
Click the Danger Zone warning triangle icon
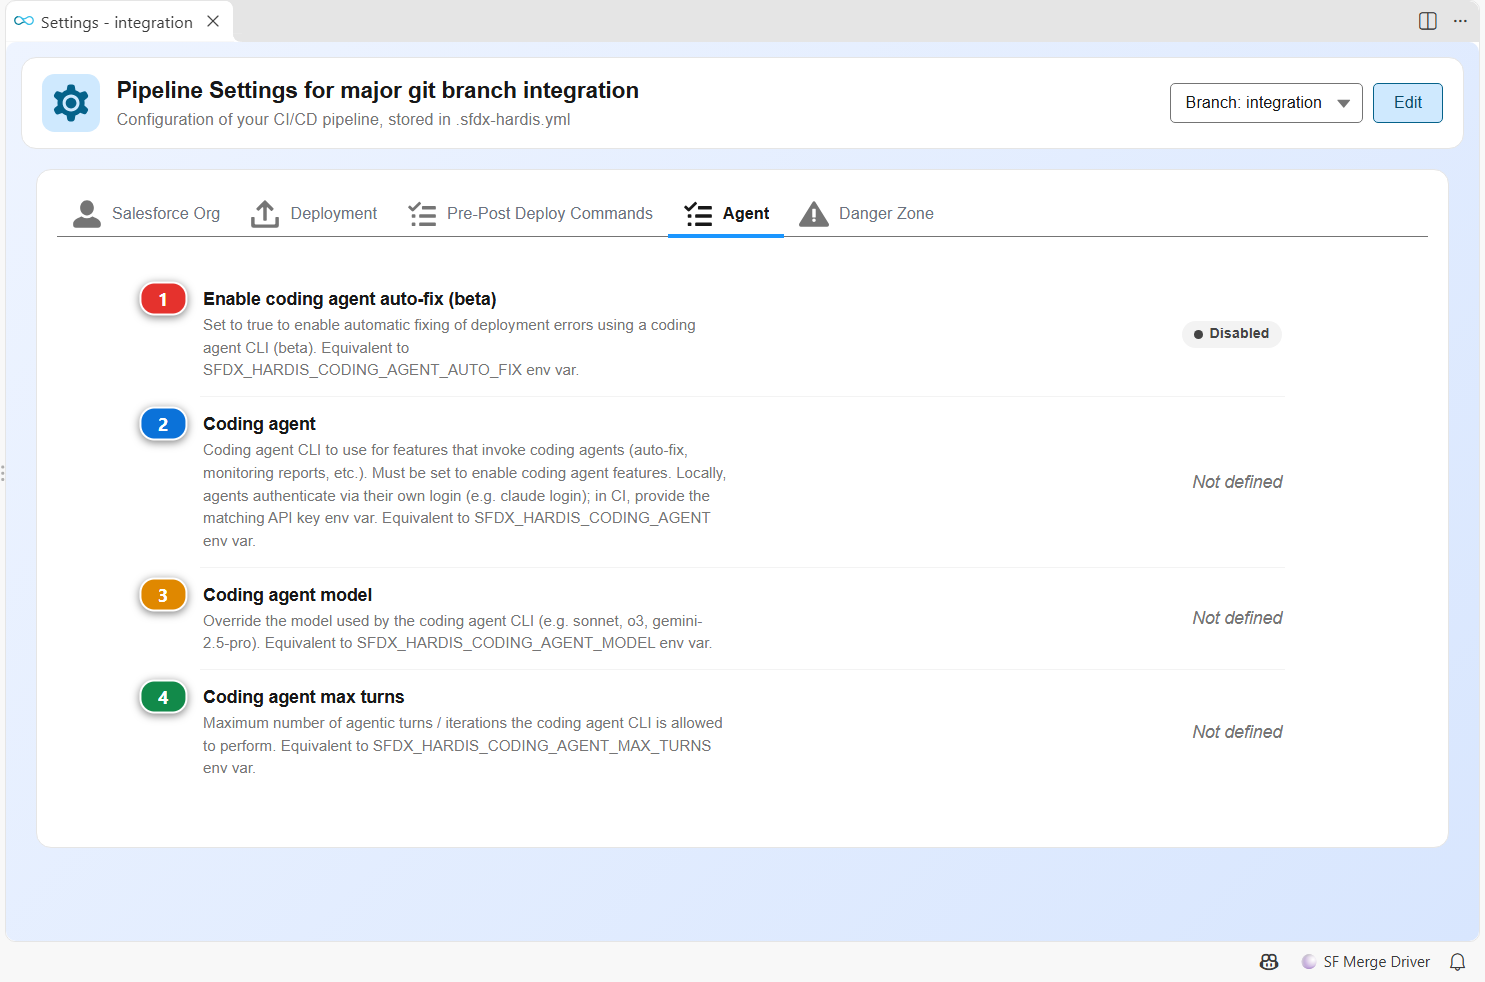tap(814, 213)
